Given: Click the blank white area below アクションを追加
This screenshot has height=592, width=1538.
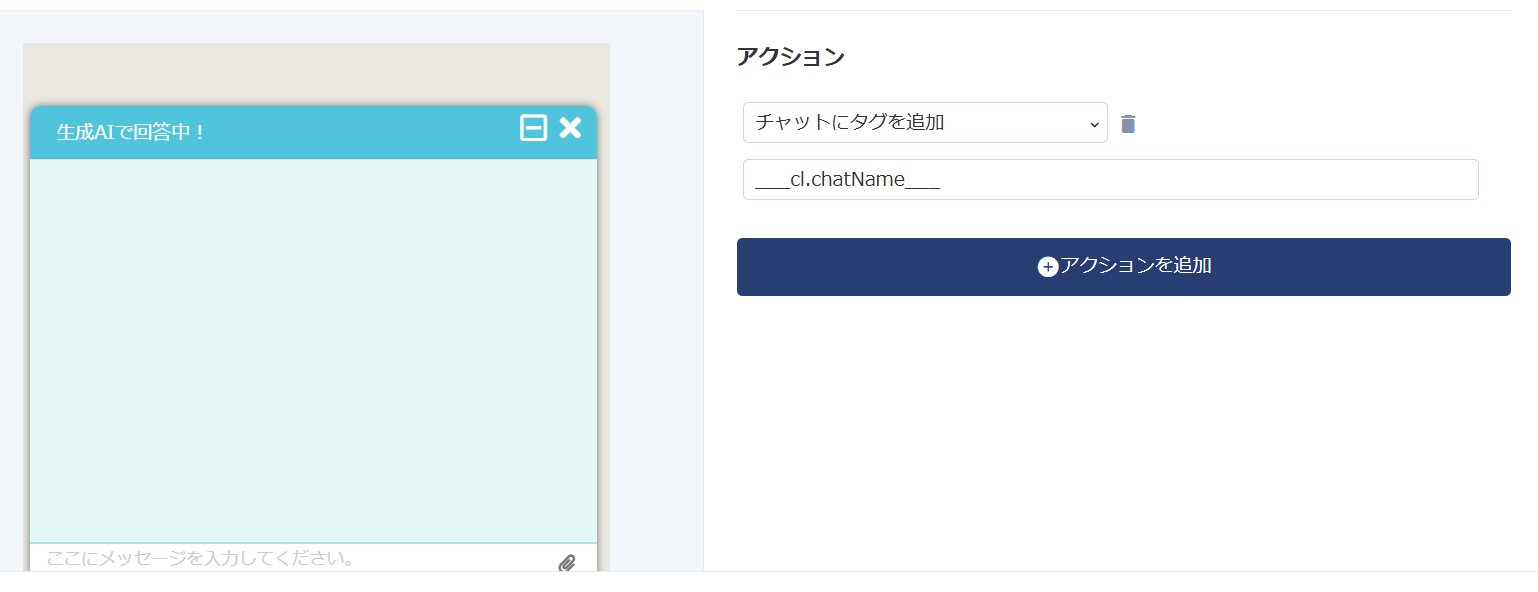Looking at the screenshot, I should pyautogui.click(x=1120, y=430).
